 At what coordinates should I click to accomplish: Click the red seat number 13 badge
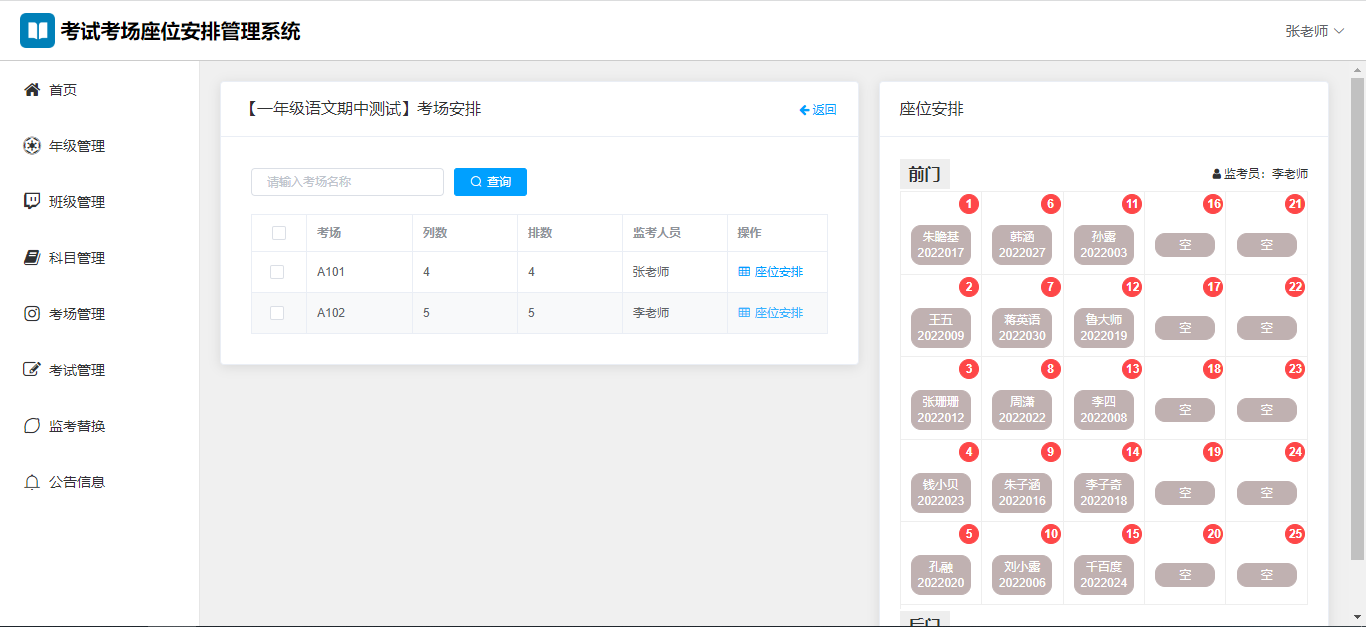click(1132, 369)
